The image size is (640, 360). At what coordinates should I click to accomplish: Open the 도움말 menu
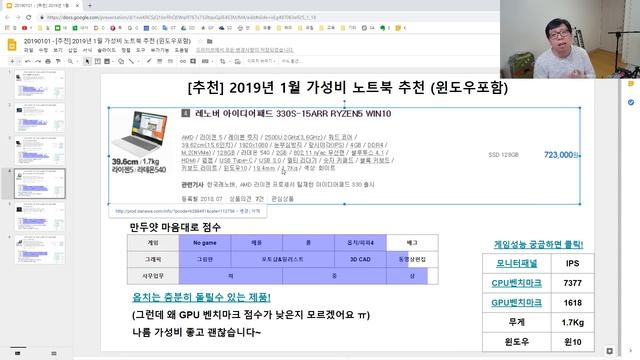coord(182,50)
